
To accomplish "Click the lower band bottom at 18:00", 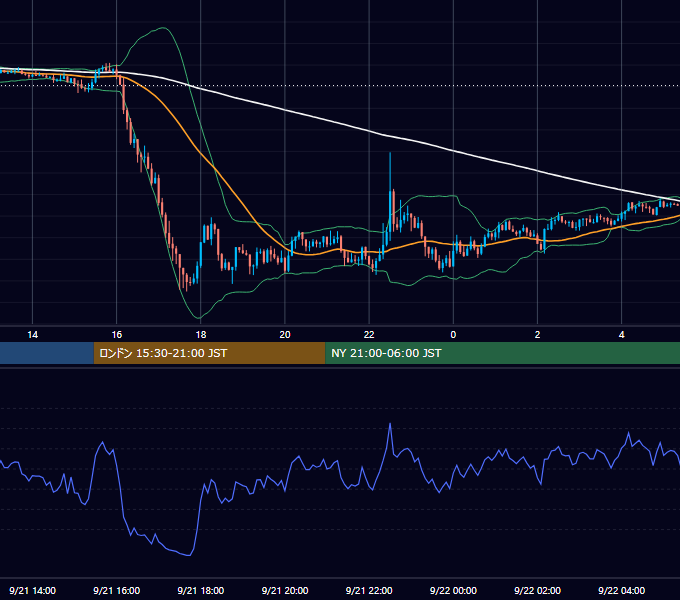I will click(x=199, y=317).
